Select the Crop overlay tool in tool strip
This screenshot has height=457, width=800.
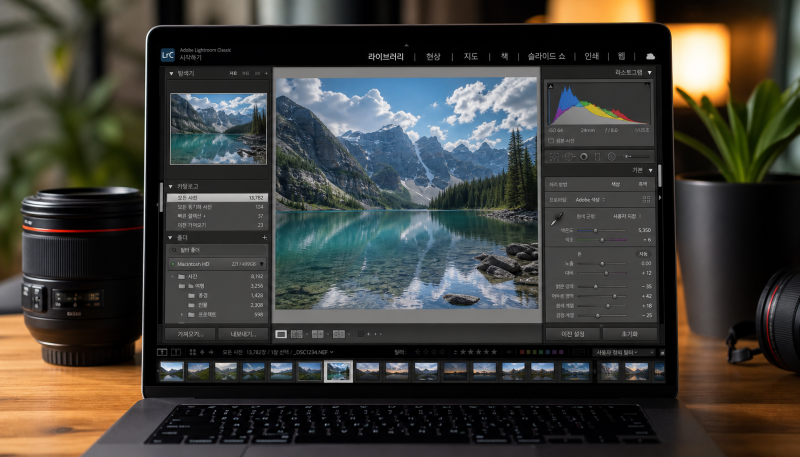click(x=555, y=157)
